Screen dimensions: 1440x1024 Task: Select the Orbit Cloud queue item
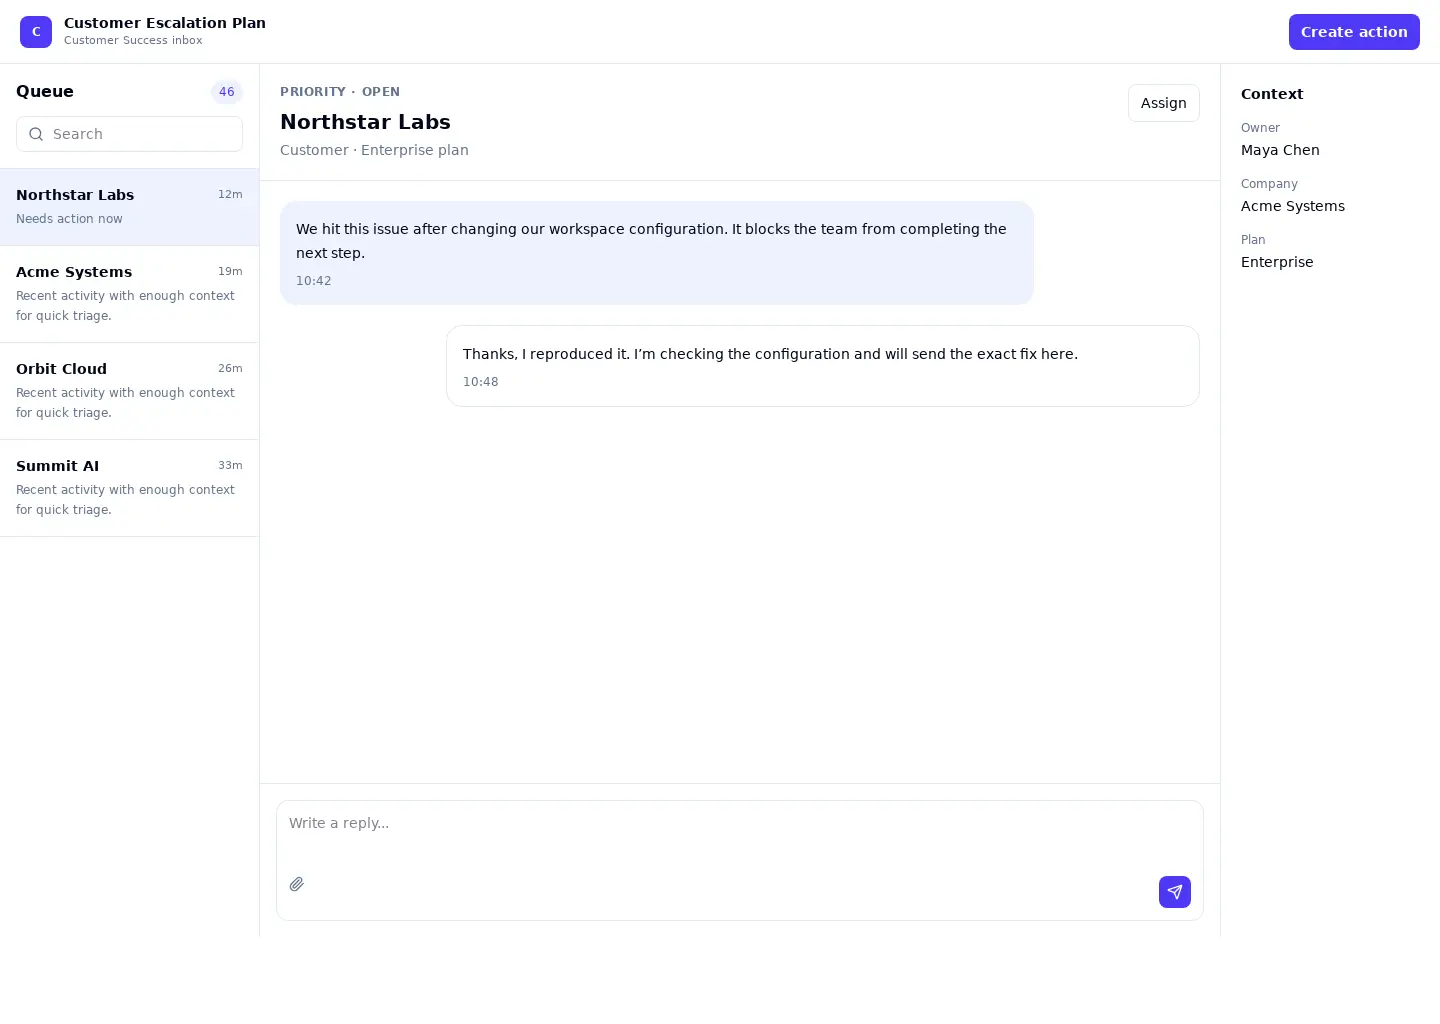click(129, 391)
